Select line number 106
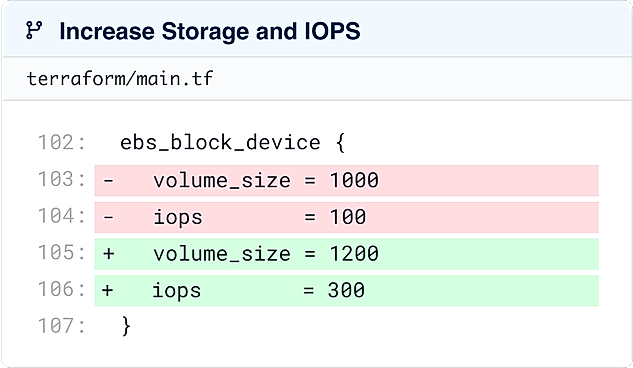The height and width of the screenshot is (368, 633). tap(62, 289)
